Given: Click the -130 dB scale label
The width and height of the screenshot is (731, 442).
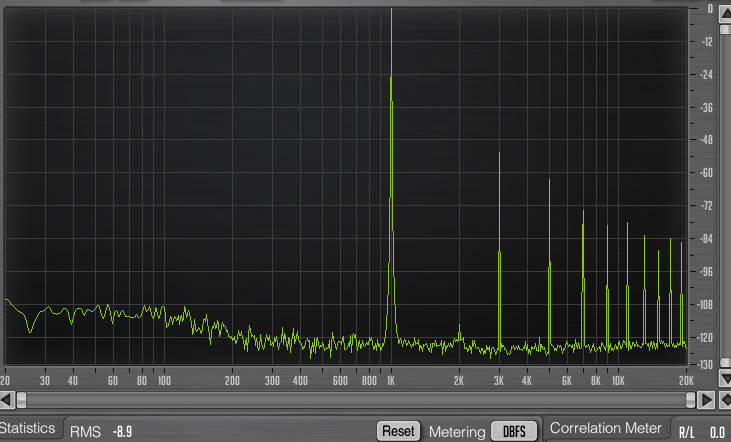Looking at the screenshot, I should [705, 364].
